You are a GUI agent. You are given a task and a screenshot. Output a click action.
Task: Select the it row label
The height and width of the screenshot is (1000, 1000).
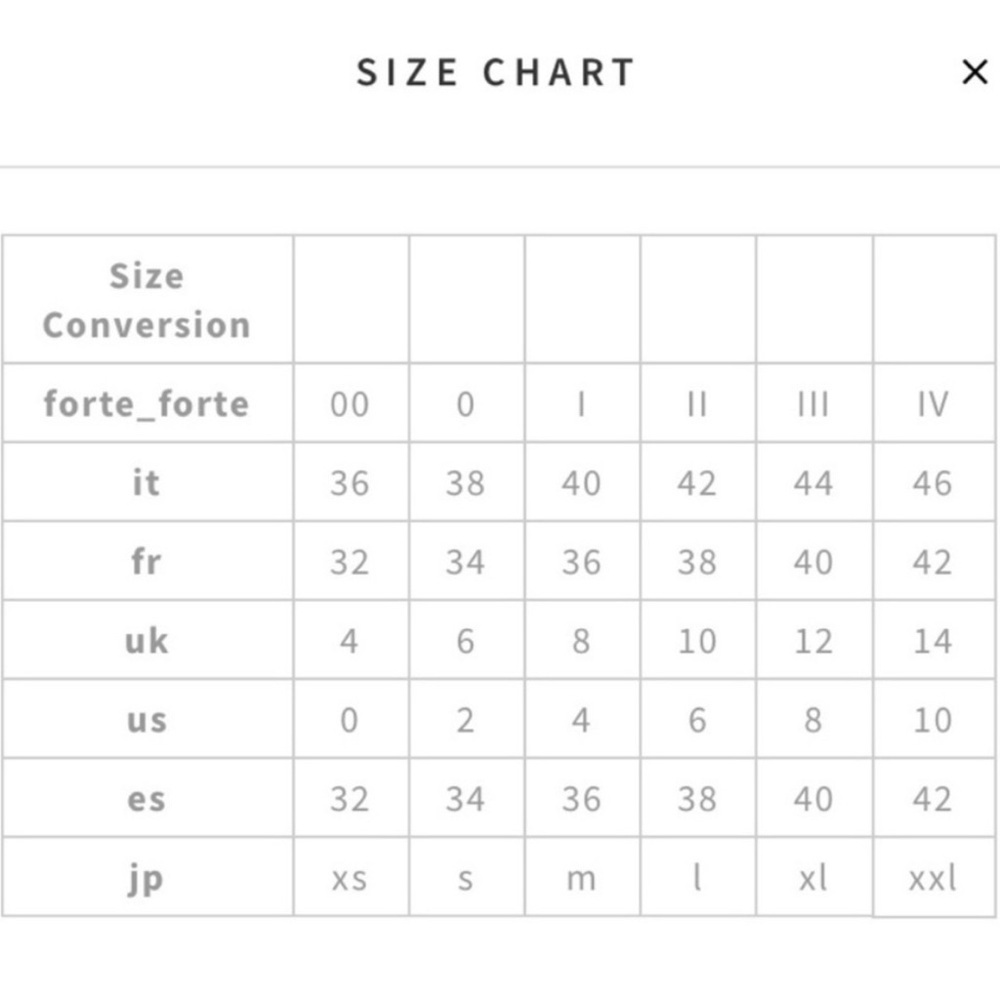(x=146, y=483)
